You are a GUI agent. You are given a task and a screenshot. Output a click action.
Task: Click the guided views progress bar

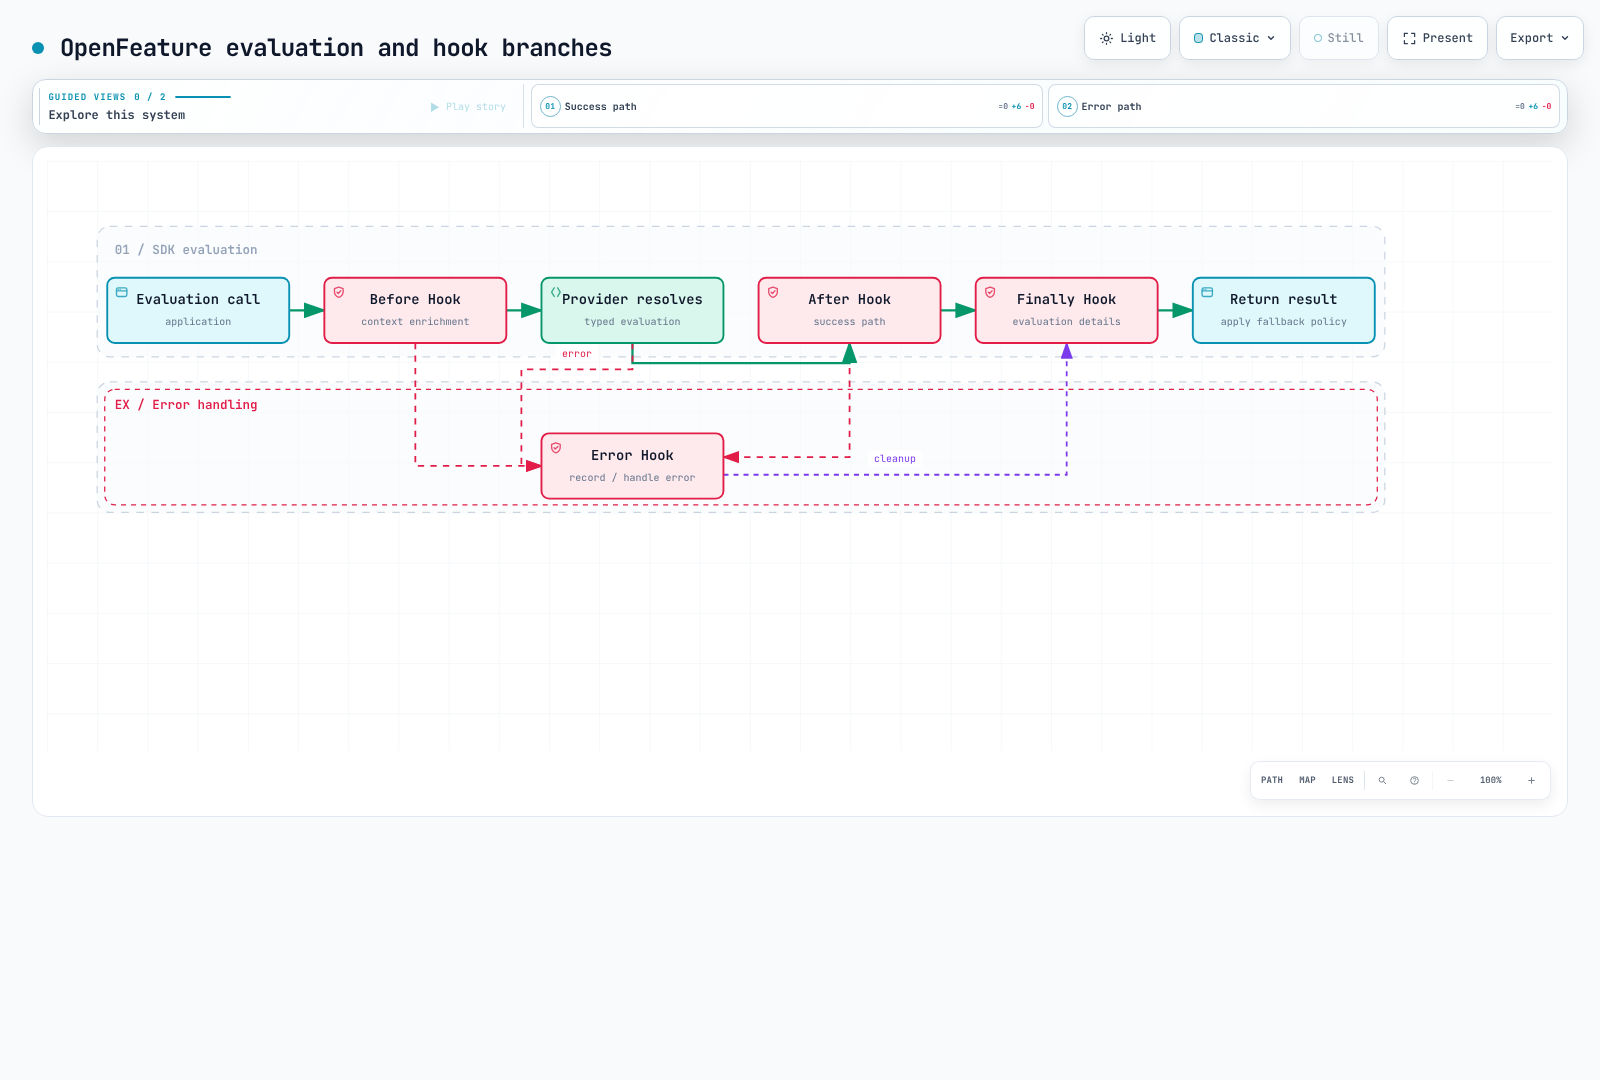203,97
